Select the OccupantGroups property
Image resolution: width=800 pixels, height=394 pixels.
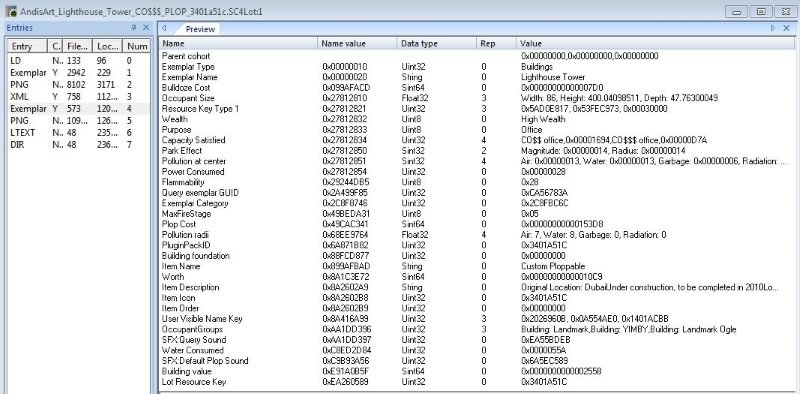point(477,329)
